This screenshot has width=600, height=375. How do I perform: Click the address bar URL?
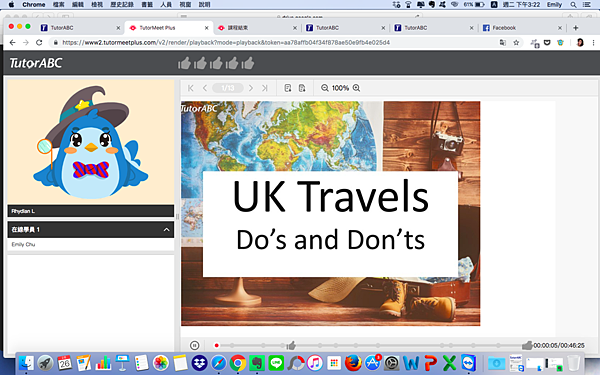pyautogui.click(x=226, y=42)
